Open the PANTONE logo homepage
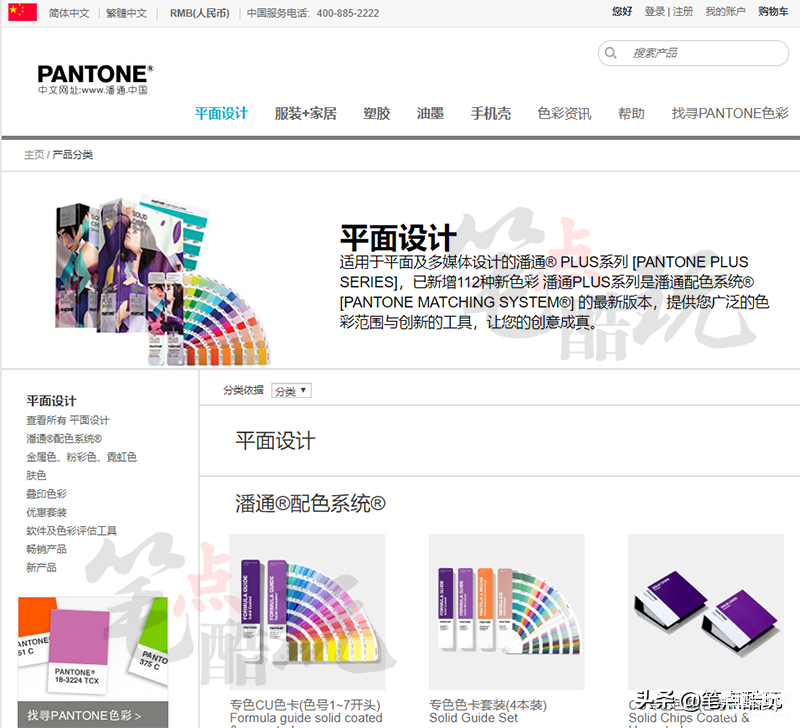Screen dimensions: 800x728 click(x=95, y=80)
